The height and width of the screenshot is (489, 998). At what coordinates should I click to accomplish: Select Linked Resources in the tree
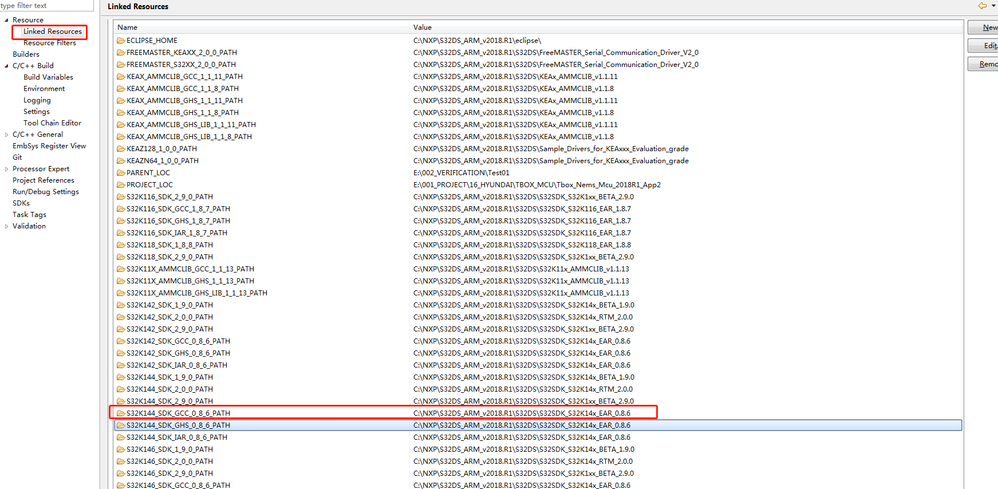[x=52, y=31]
